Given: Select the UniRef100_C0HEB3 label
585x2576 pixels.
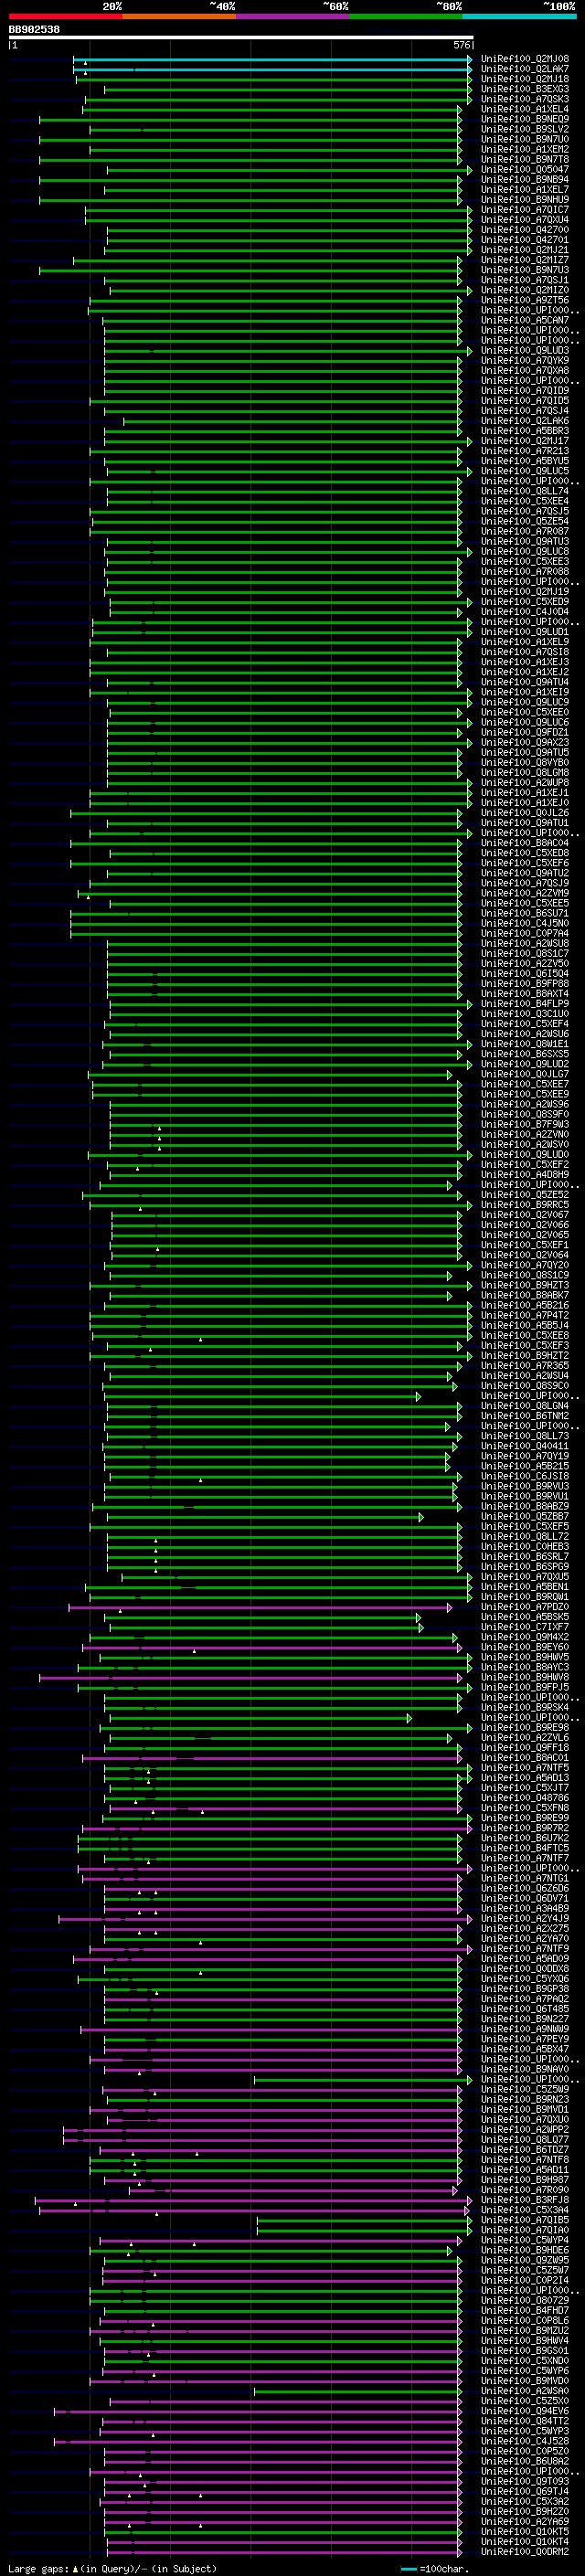Looking at the screenshot, I should click(525, 1547).
